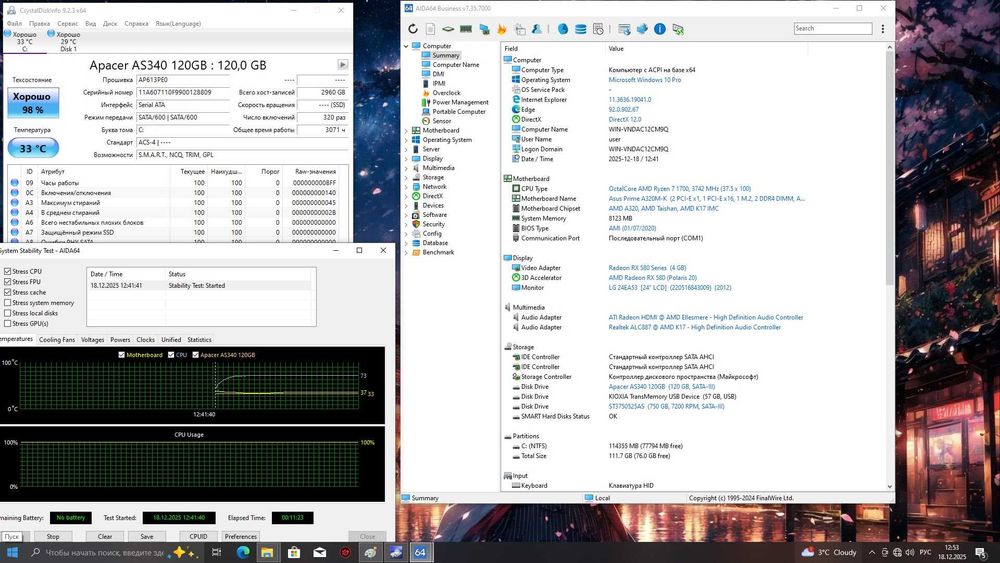The image size is (1000, 563).
Task: Click the three-dot menu beside Search in AIDA64
Action: click(883, 29)
